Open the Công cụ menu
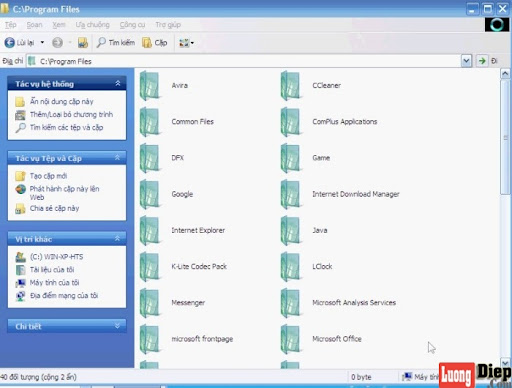 click(132, 25)
